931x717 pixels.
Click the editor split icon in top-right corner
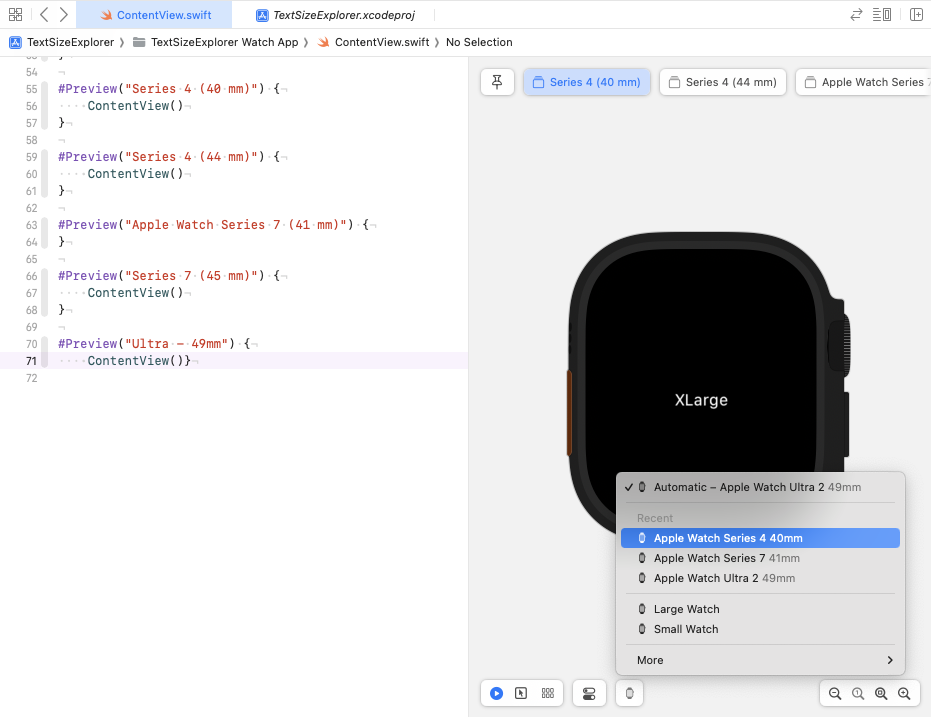pyautogui.click(x=916, y=14)
